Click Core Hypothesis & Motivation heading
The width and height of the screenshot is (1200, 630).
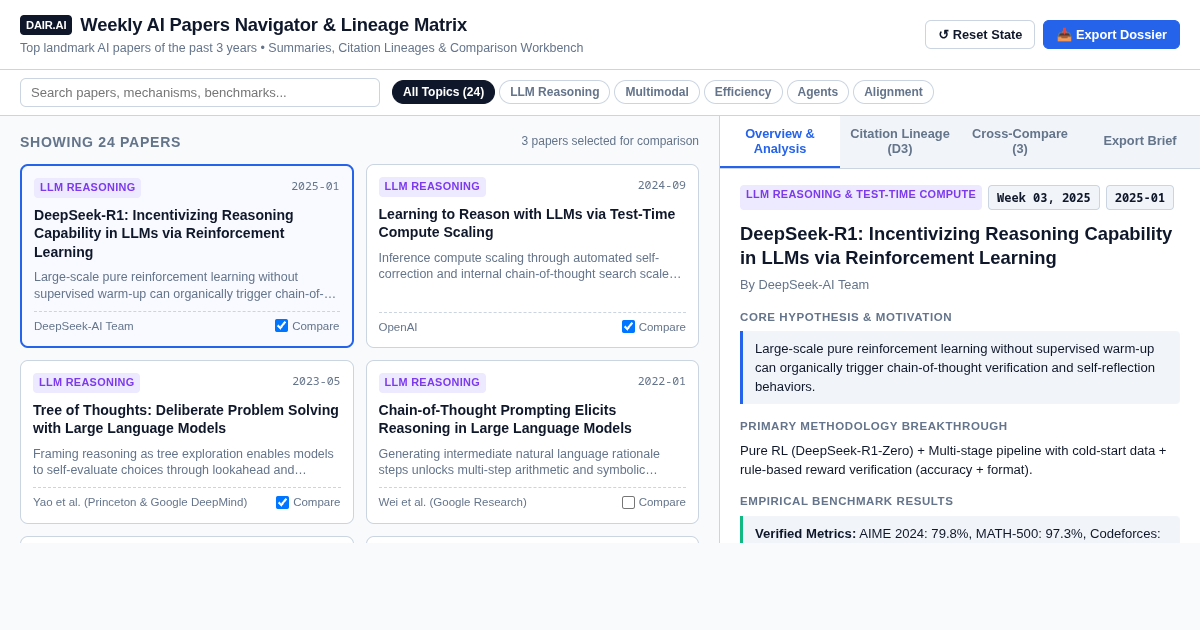tap(846, 317)
